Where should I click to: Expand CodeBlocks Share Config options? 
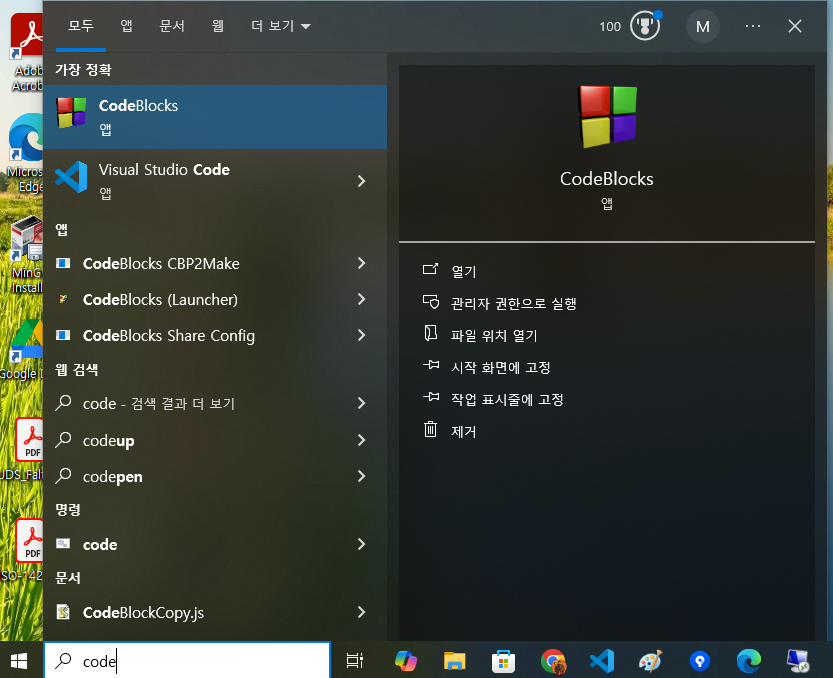pos(361,335)
